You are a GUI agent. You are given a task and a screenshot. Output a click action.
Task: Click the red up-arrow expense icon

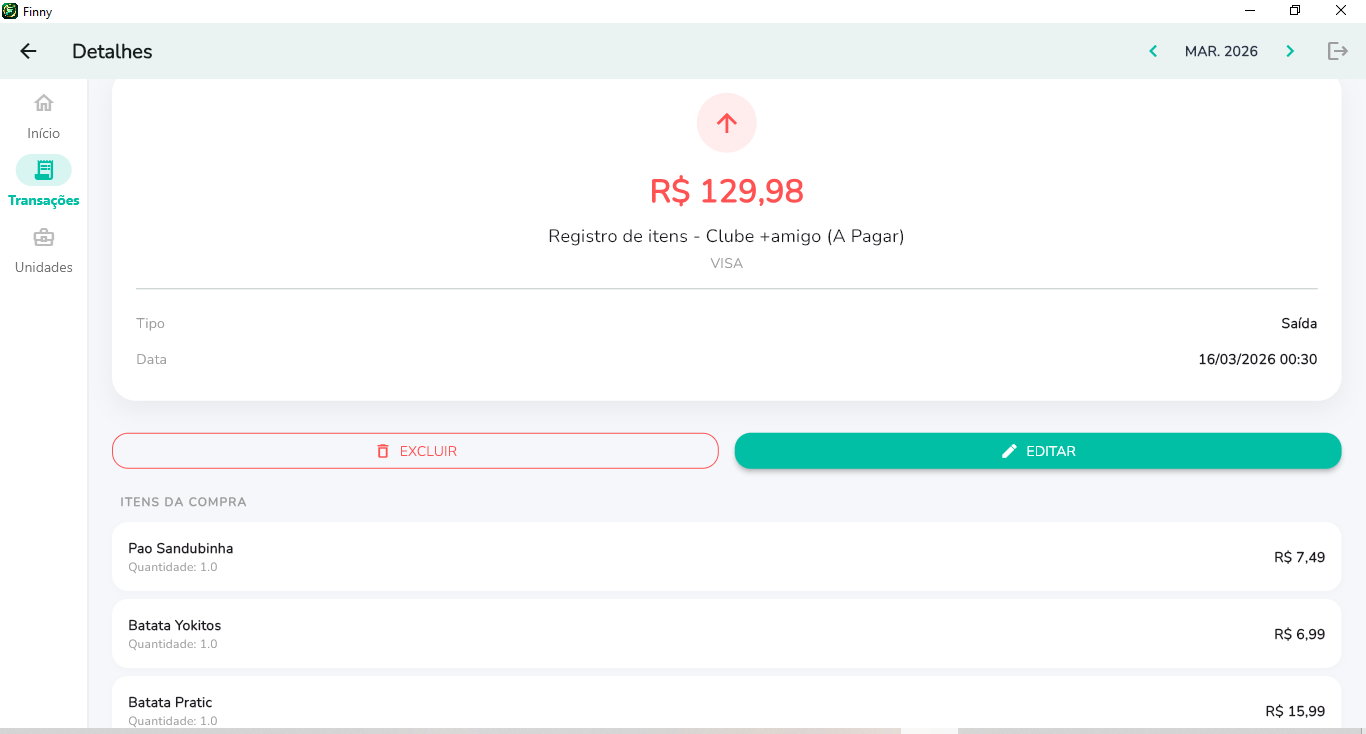727,123
